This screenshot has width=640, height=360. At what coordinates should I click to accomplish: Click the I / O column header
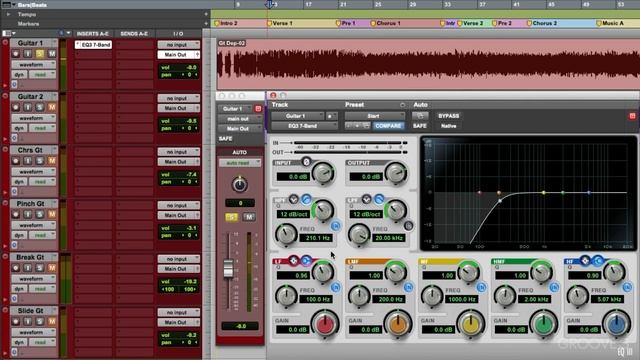[178, 33]
